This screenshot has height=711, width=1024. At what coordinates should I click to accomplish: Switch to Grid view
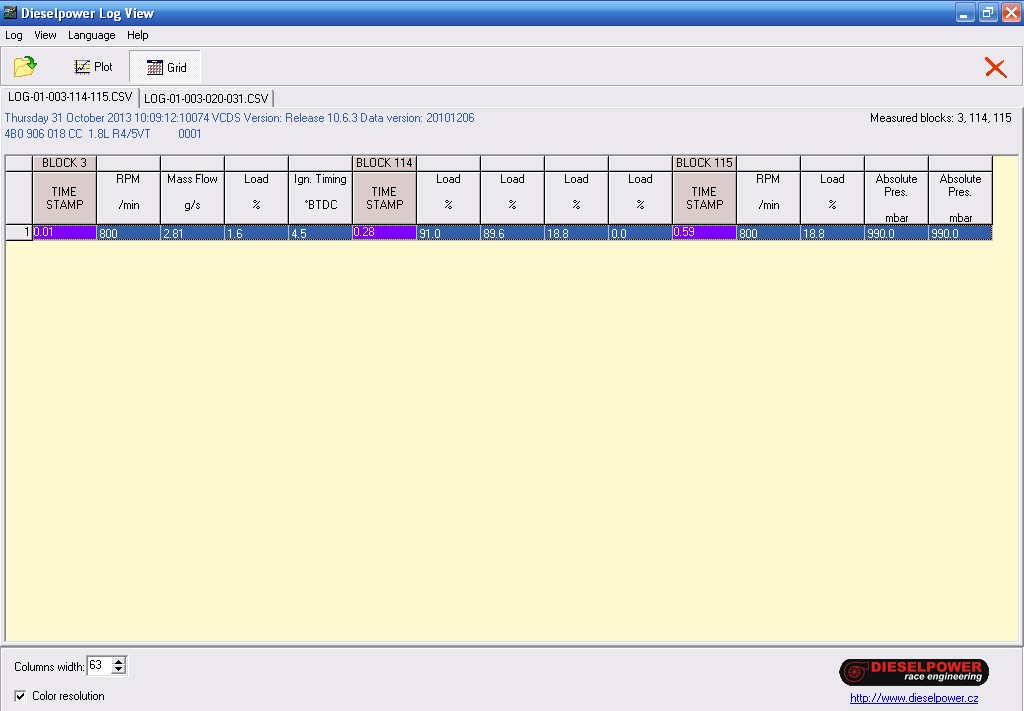(166, 67)
